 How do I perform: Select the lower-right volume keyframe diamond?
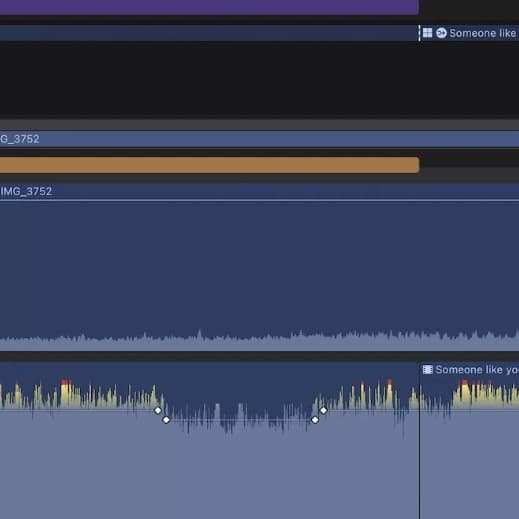coord(315,420)
